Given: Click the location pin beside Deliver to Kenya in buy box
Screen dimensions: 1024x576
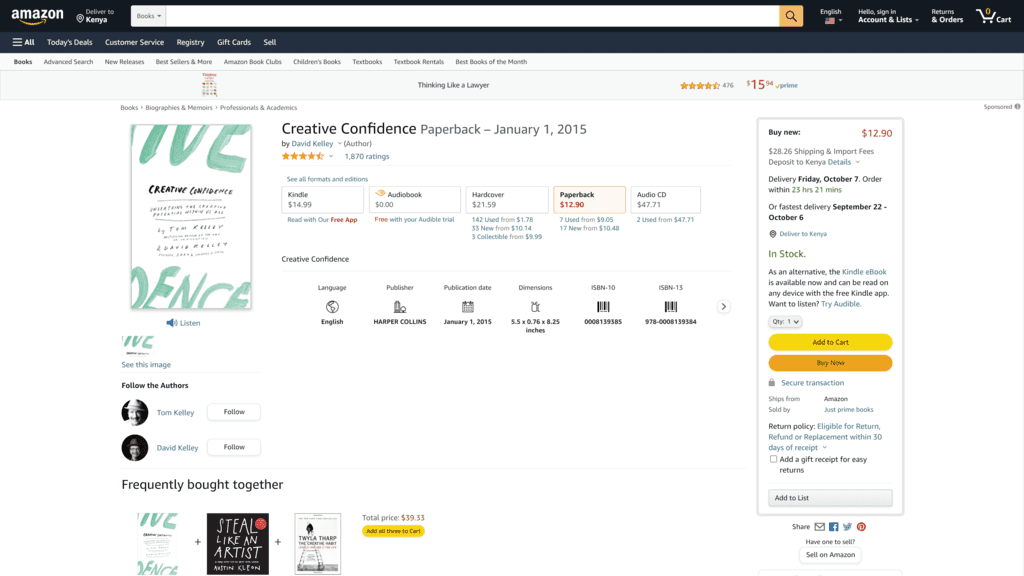Looking at the screenshot, I should 773,234.
